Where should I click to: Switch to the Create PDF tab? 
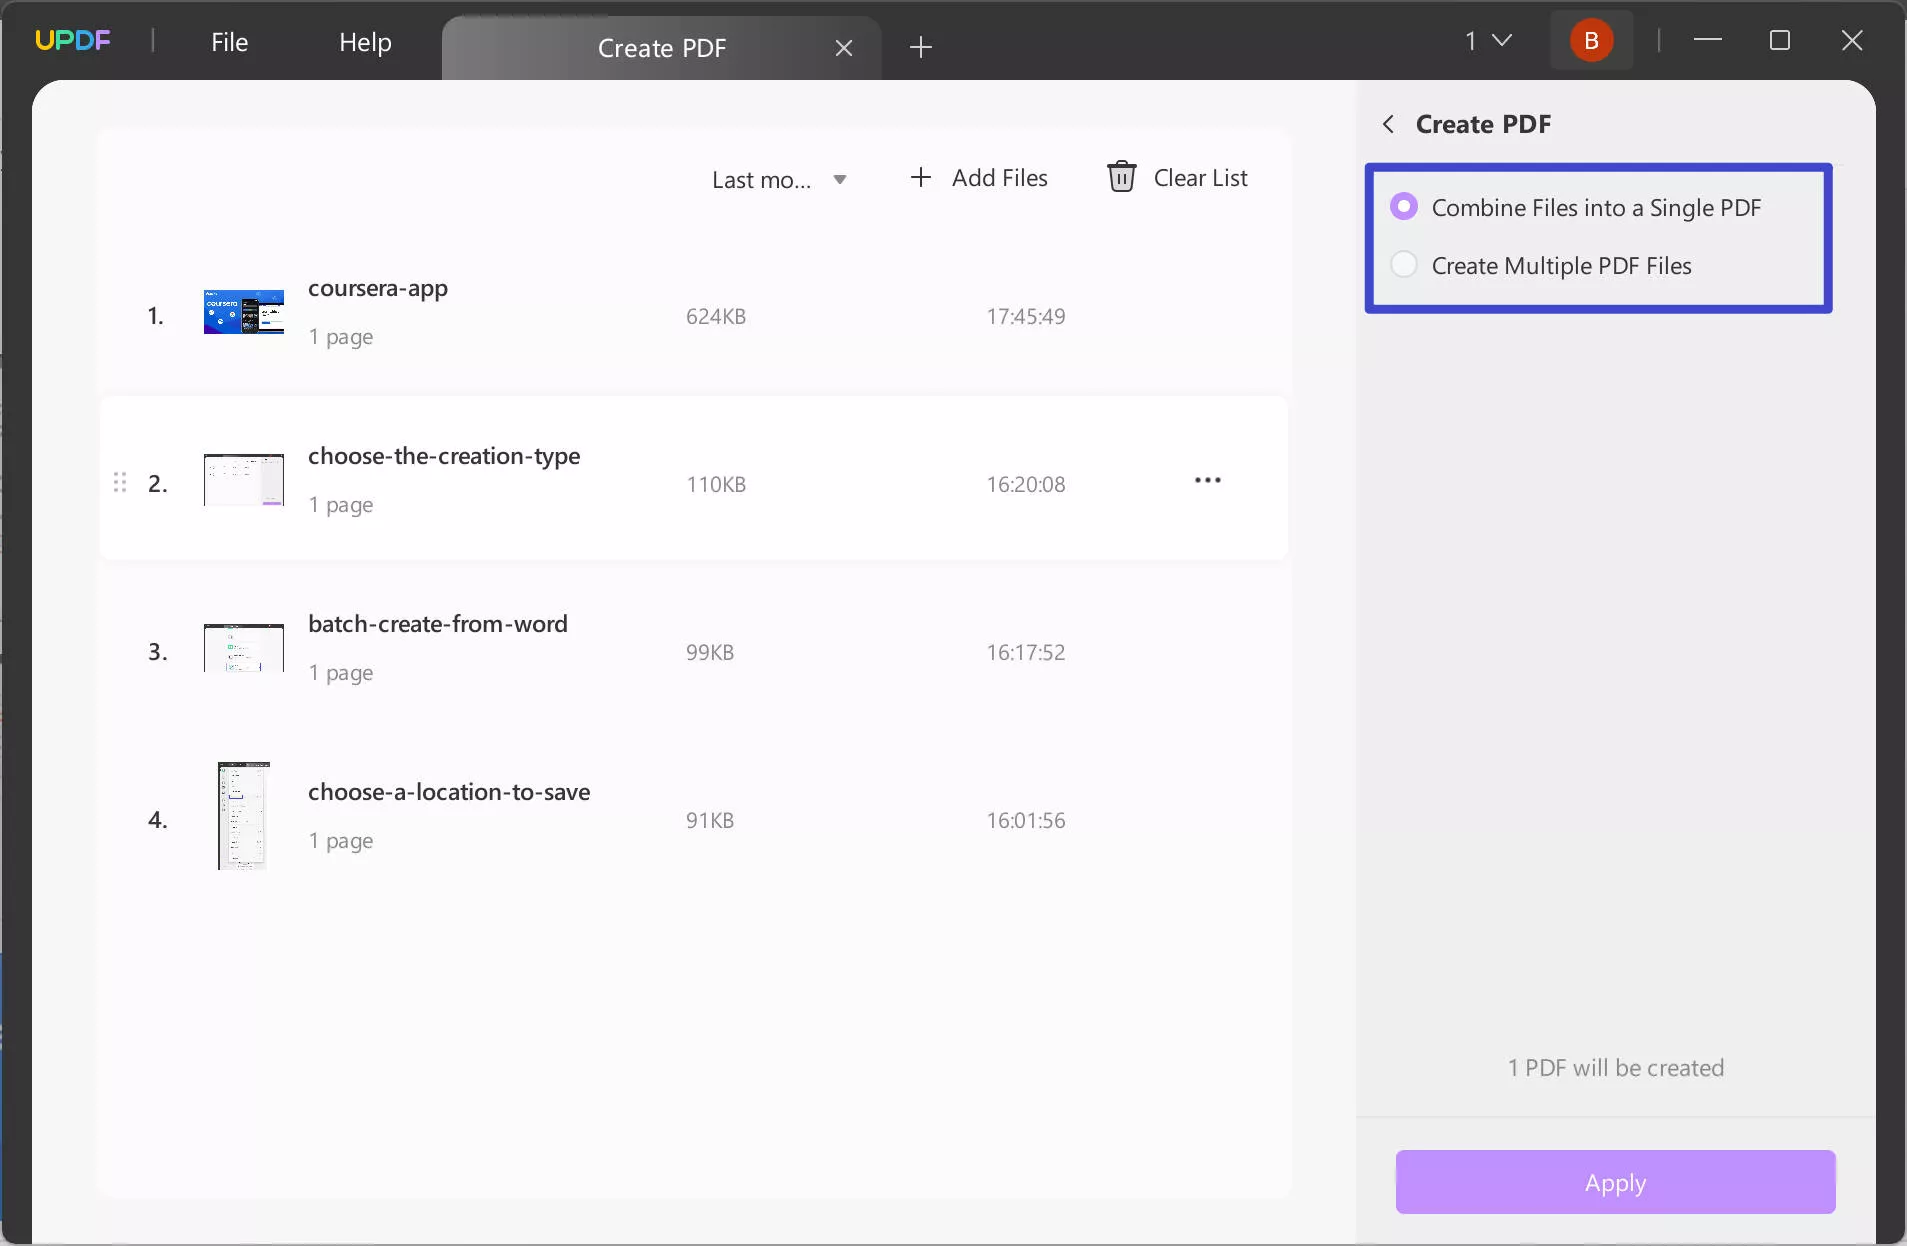[661, 48]
